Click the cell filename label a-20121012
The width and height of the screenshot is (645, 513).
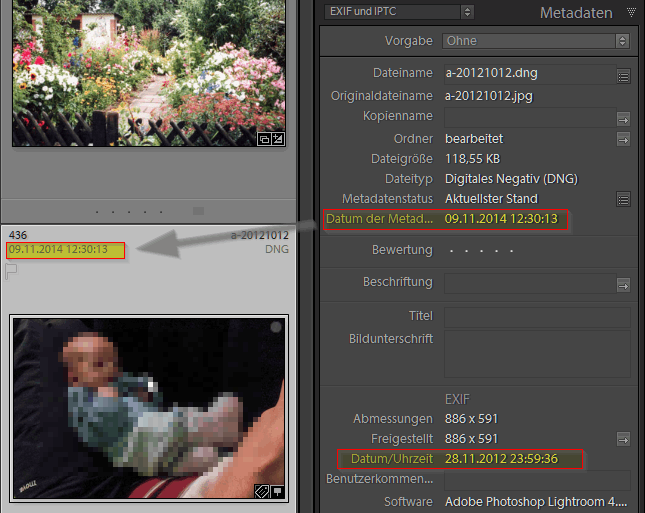(x=260, y=235)
